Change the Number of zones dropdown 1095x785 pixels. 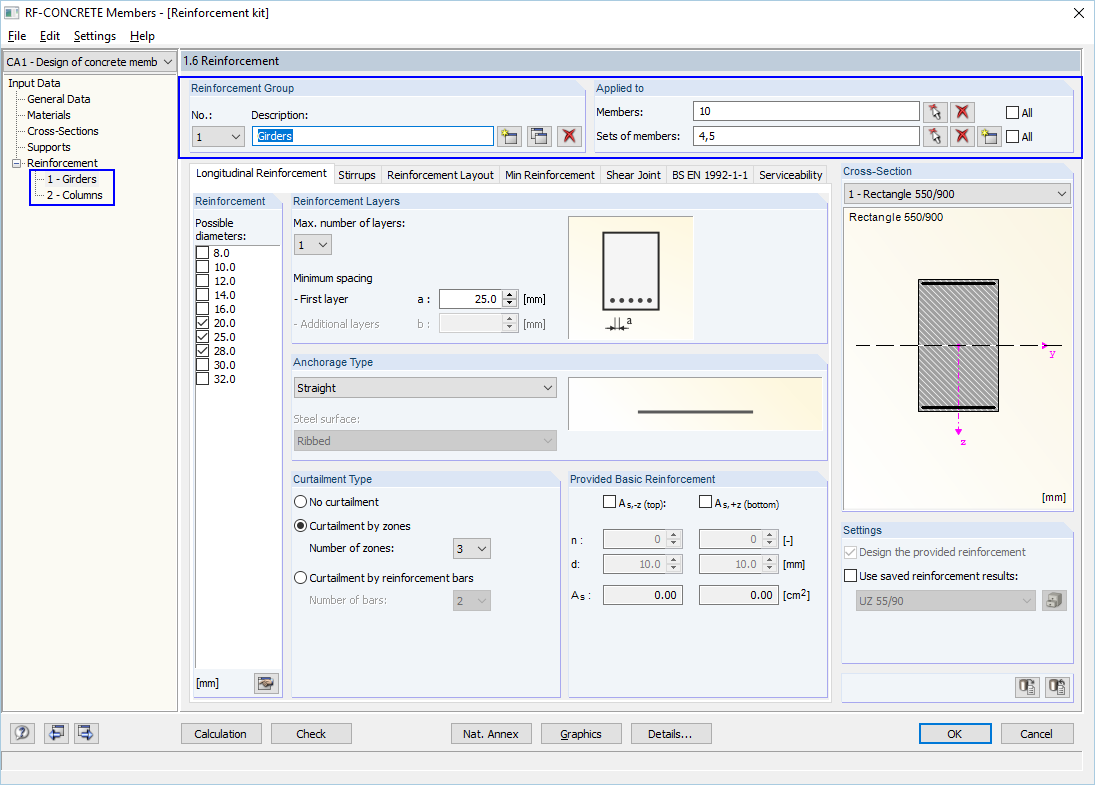[x=471, y=548]
